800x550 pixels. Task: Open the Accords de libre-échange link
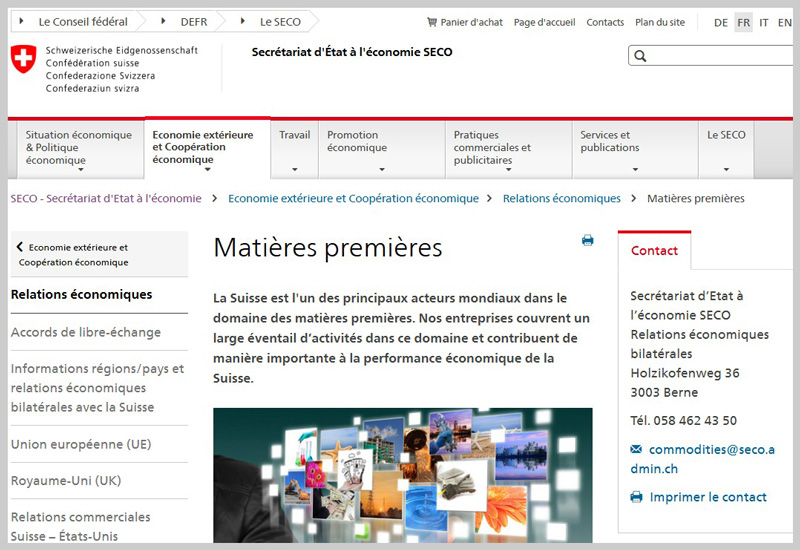[85, 333]
